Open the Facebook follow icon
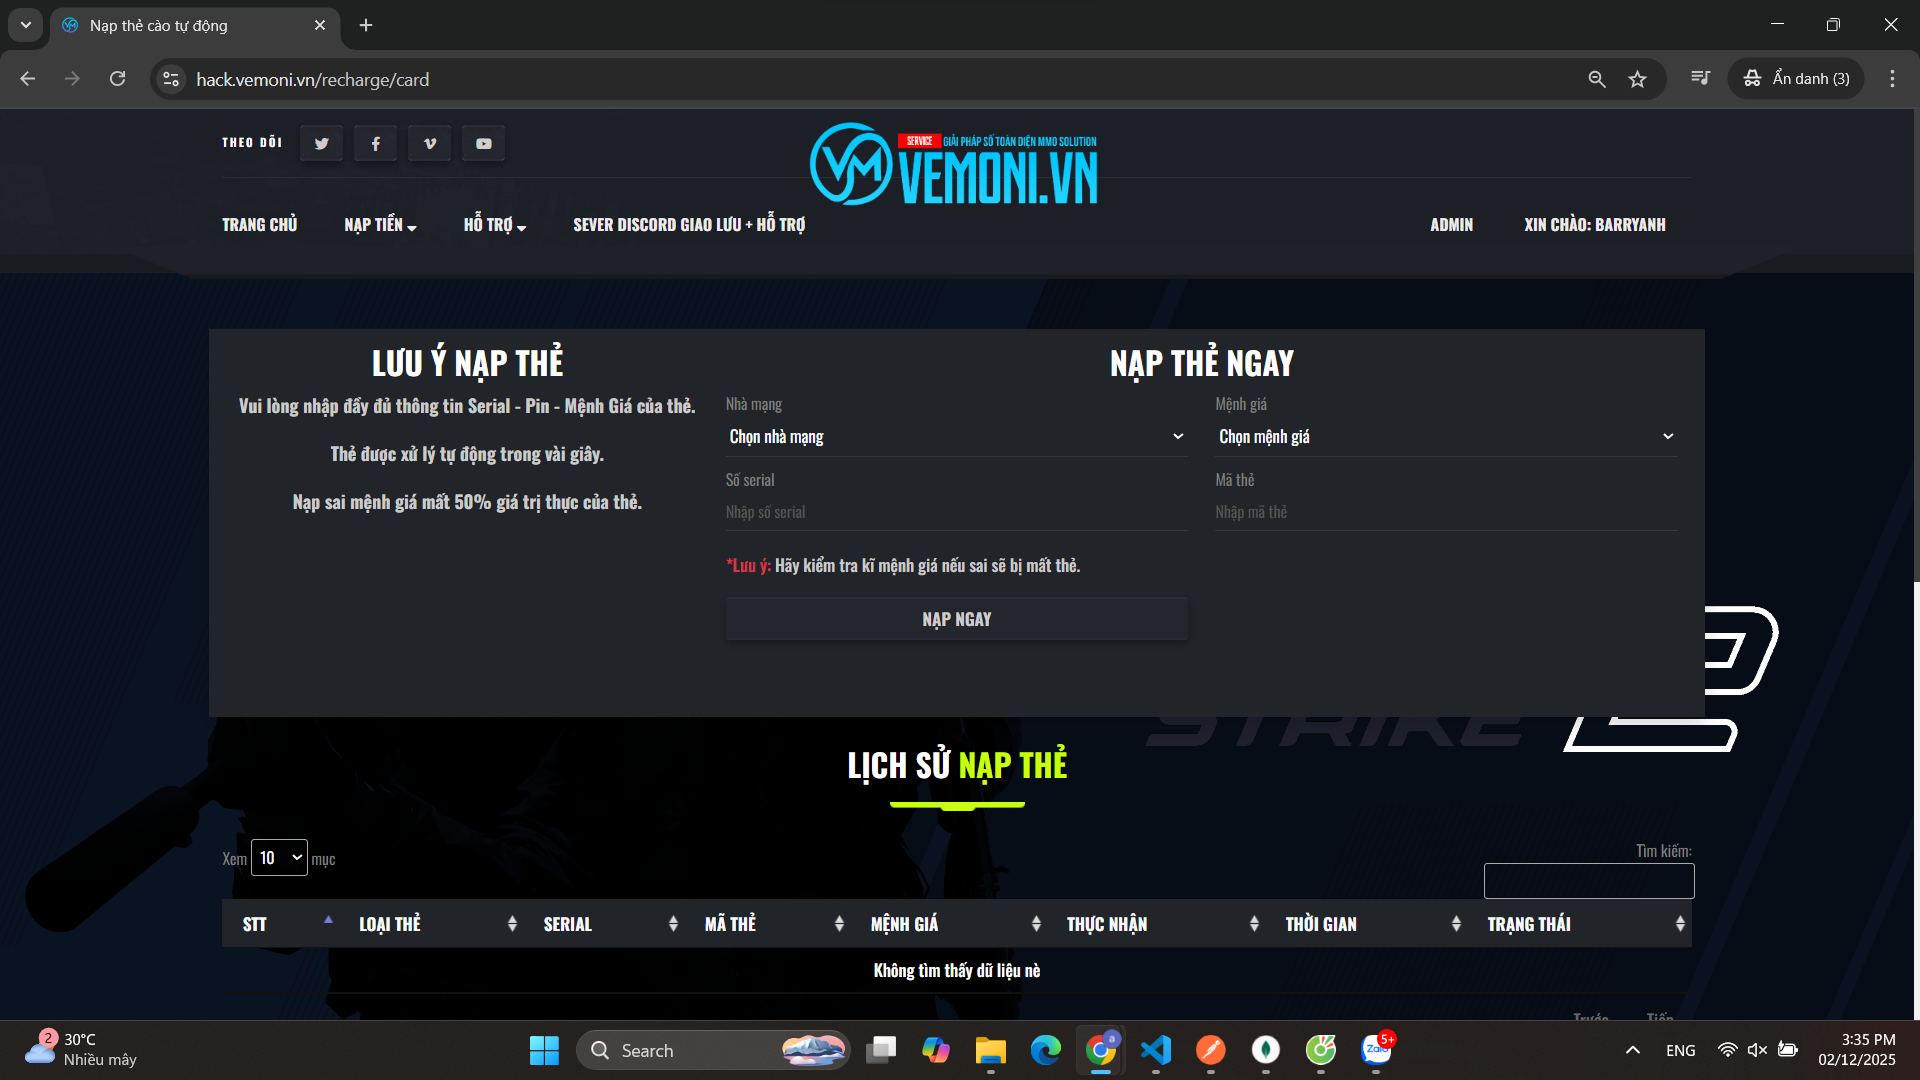The image size is (1920, 1080). 375,143
